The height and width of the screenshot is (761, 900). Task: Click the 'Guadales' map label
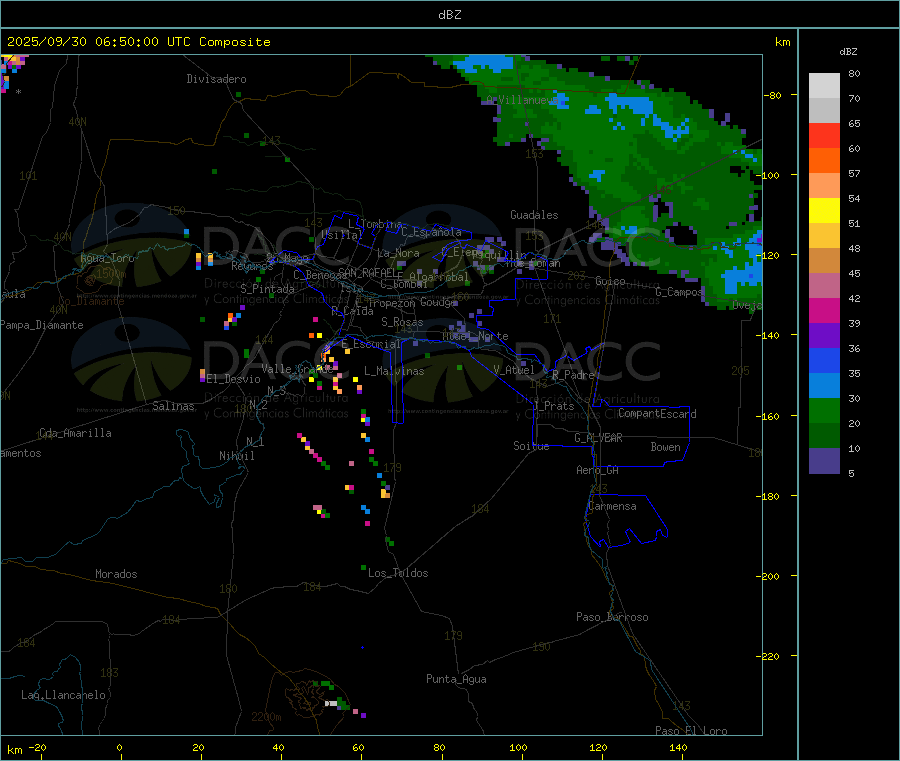click(534, 215)
